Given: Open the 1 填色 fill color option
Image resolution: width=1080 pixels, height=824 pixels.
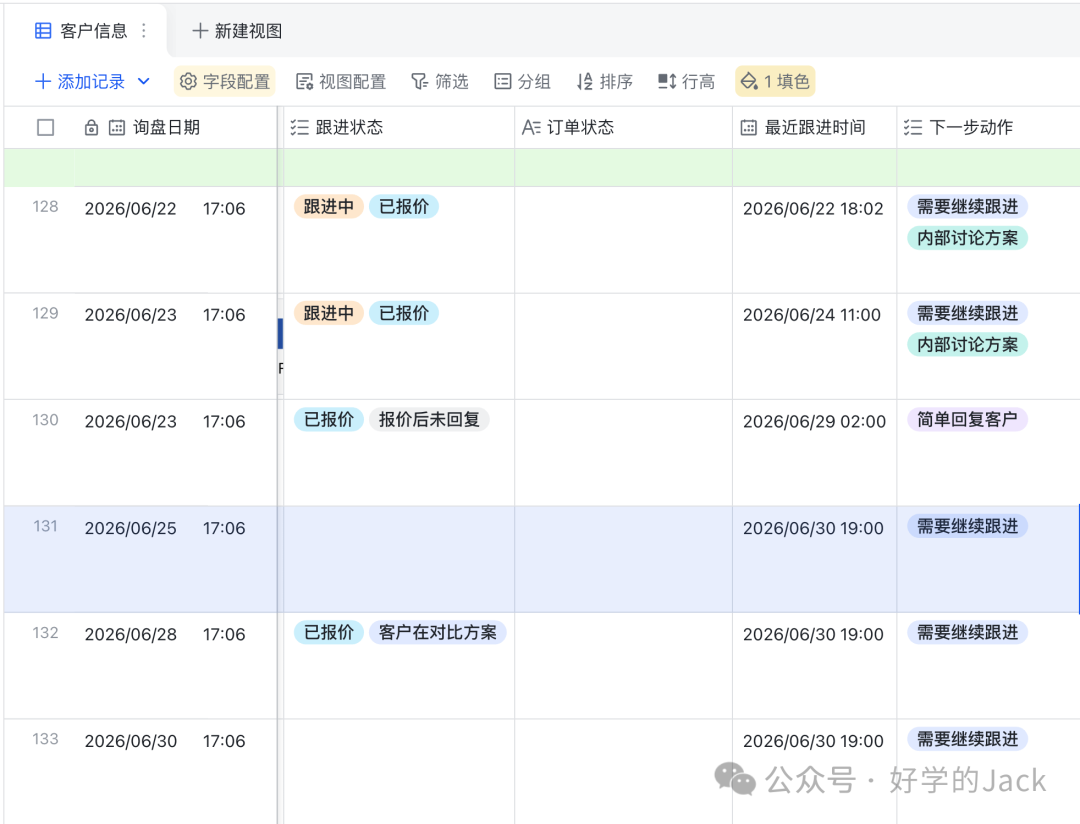Looking at the screenshot, I should [x=776, y=81].
